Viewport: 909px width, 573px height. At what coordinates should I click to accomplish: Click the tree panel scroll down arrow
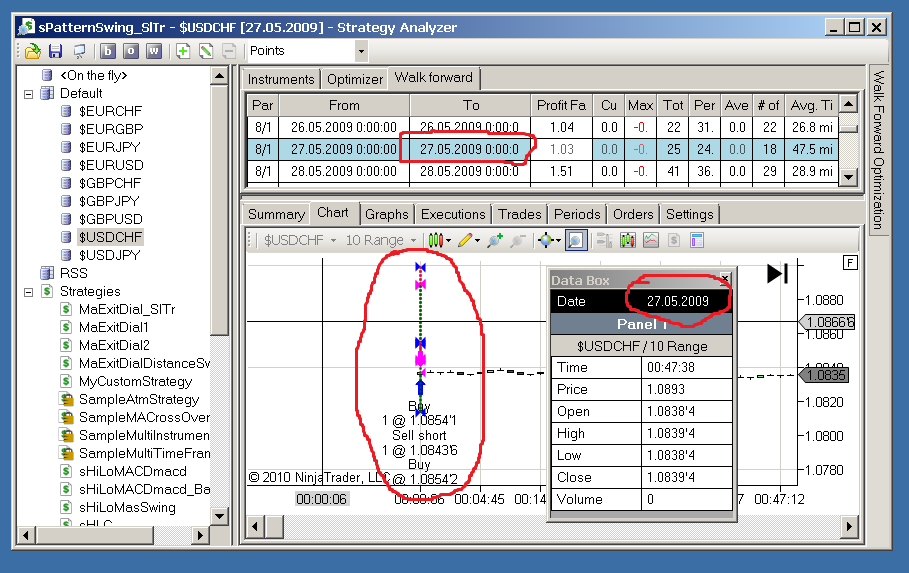(219, 516)
